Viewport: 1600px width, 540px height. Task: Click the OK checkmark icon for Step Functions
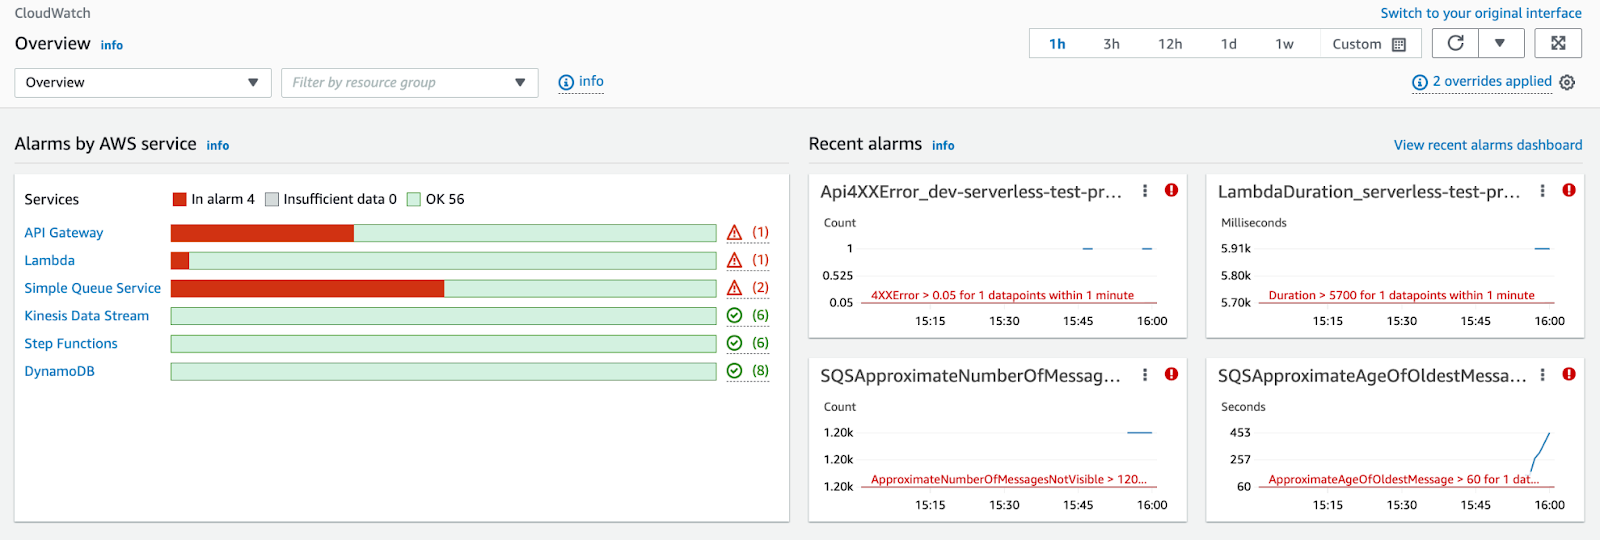(735, 343)
